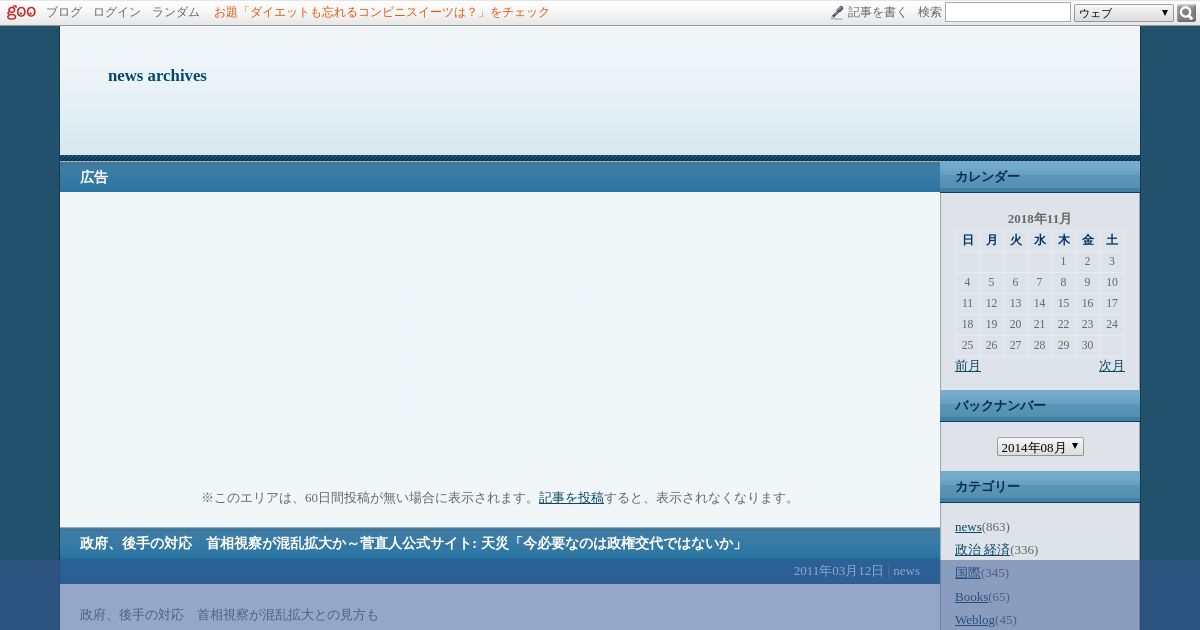Go to 次月 in calendar

[1112, 366]
